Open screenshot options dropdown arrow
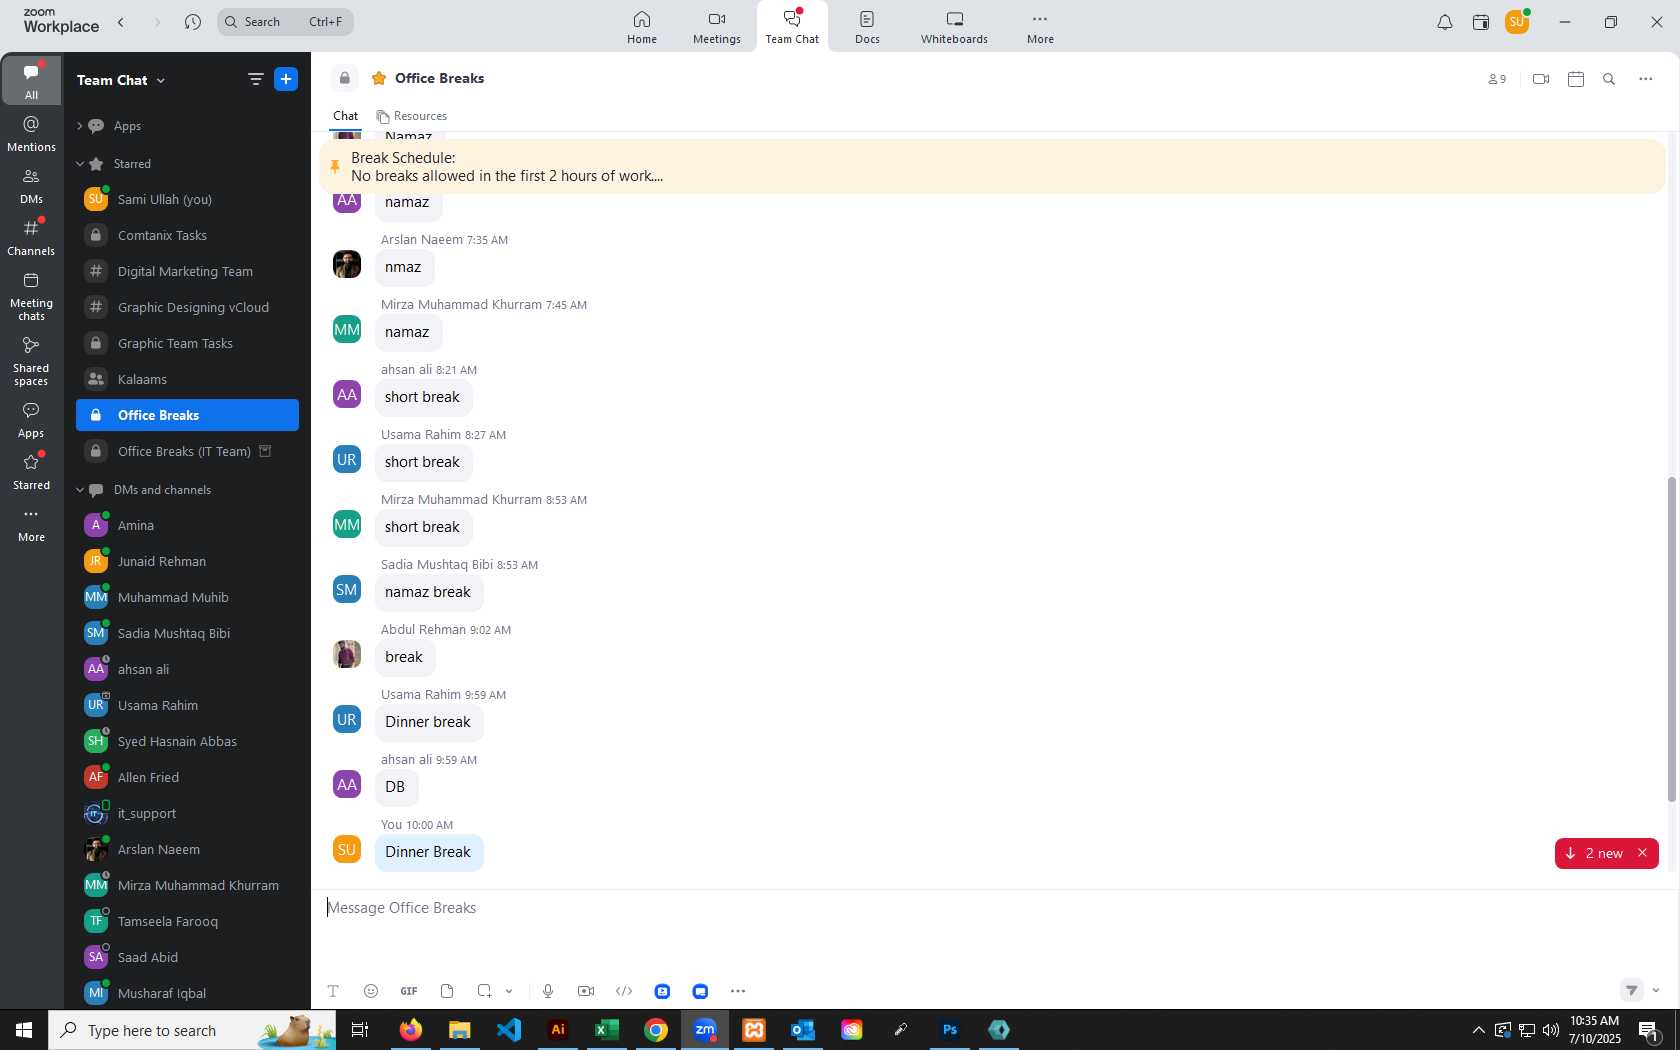The height and width of the screenshot is (1050, 1680). tap(509, 991)
